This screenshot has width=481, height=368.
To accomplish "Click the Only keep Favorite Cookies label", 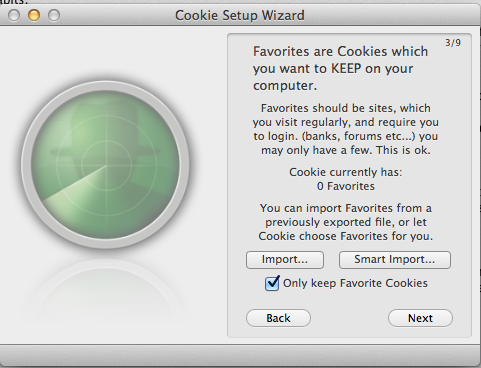I will 355,283.
